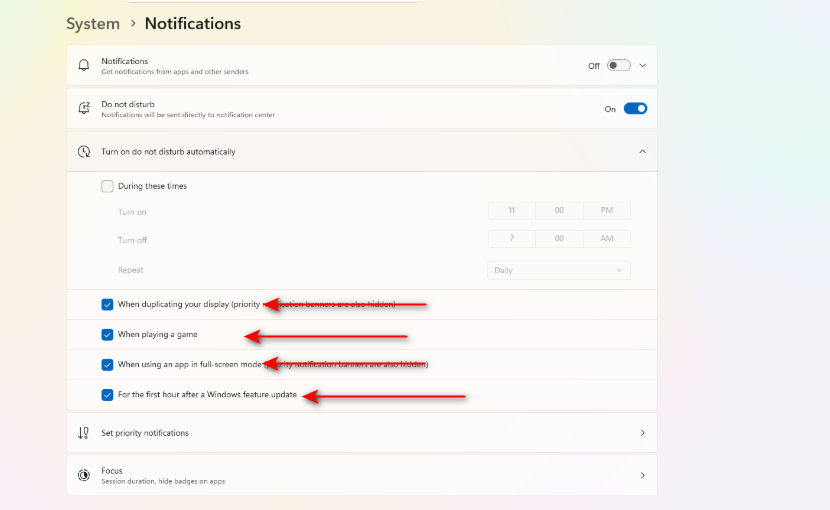Click the Notifications bell icon
Screen dimensions: 830x510
[x=84, y=65]
